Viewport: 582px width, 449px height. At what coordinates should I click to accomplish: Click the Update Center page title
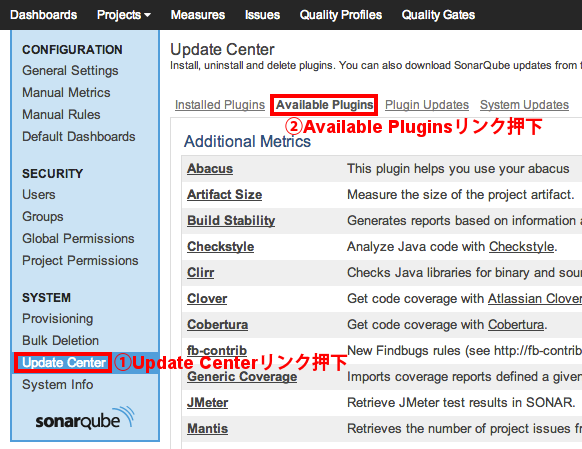coord(222,50)
